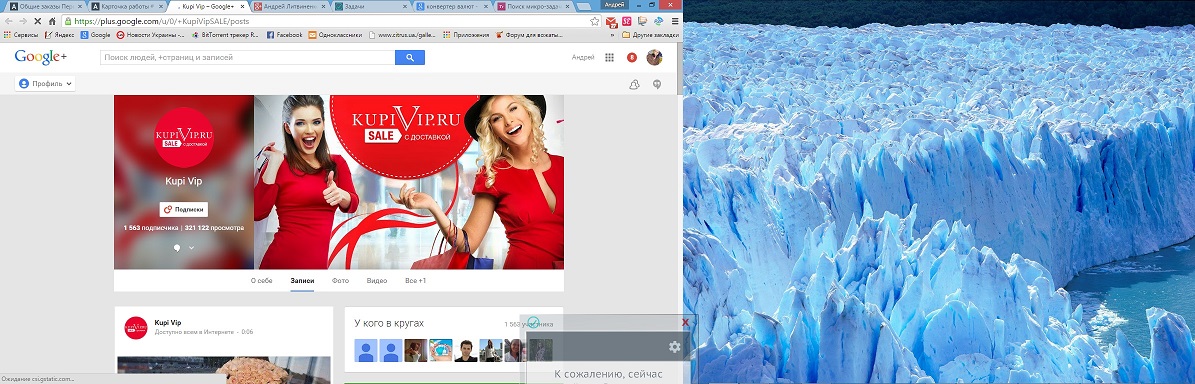Switch to the О себе tab
The width and height of the screenshot is (1195, 384).
tap(261, 280)
